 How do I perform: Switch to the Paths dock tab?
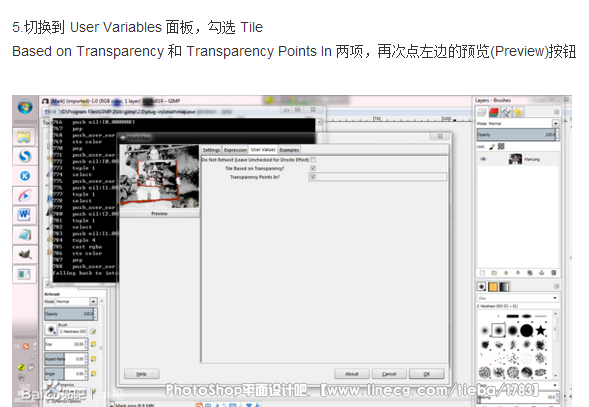click(506, 112)
